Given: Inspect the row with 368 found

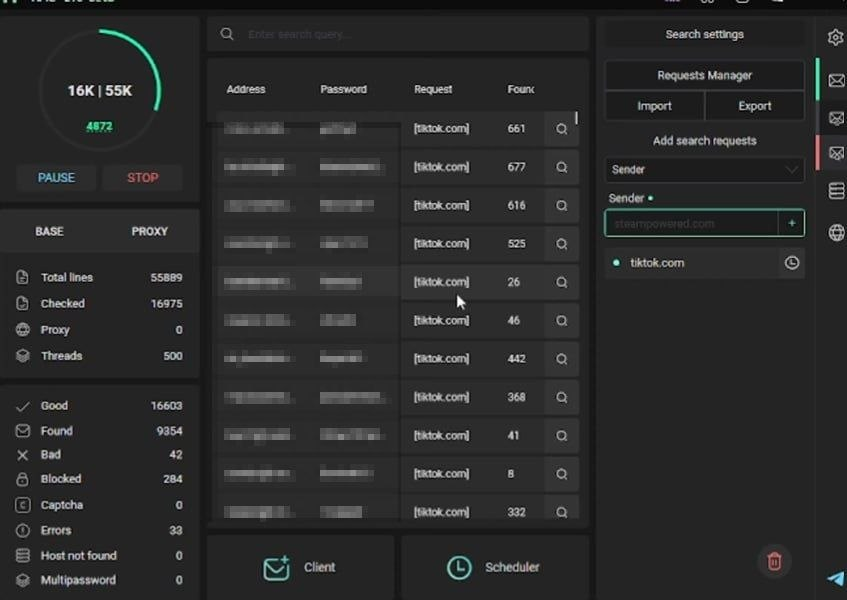Looking at the screenshot, I should coord(561,397).
